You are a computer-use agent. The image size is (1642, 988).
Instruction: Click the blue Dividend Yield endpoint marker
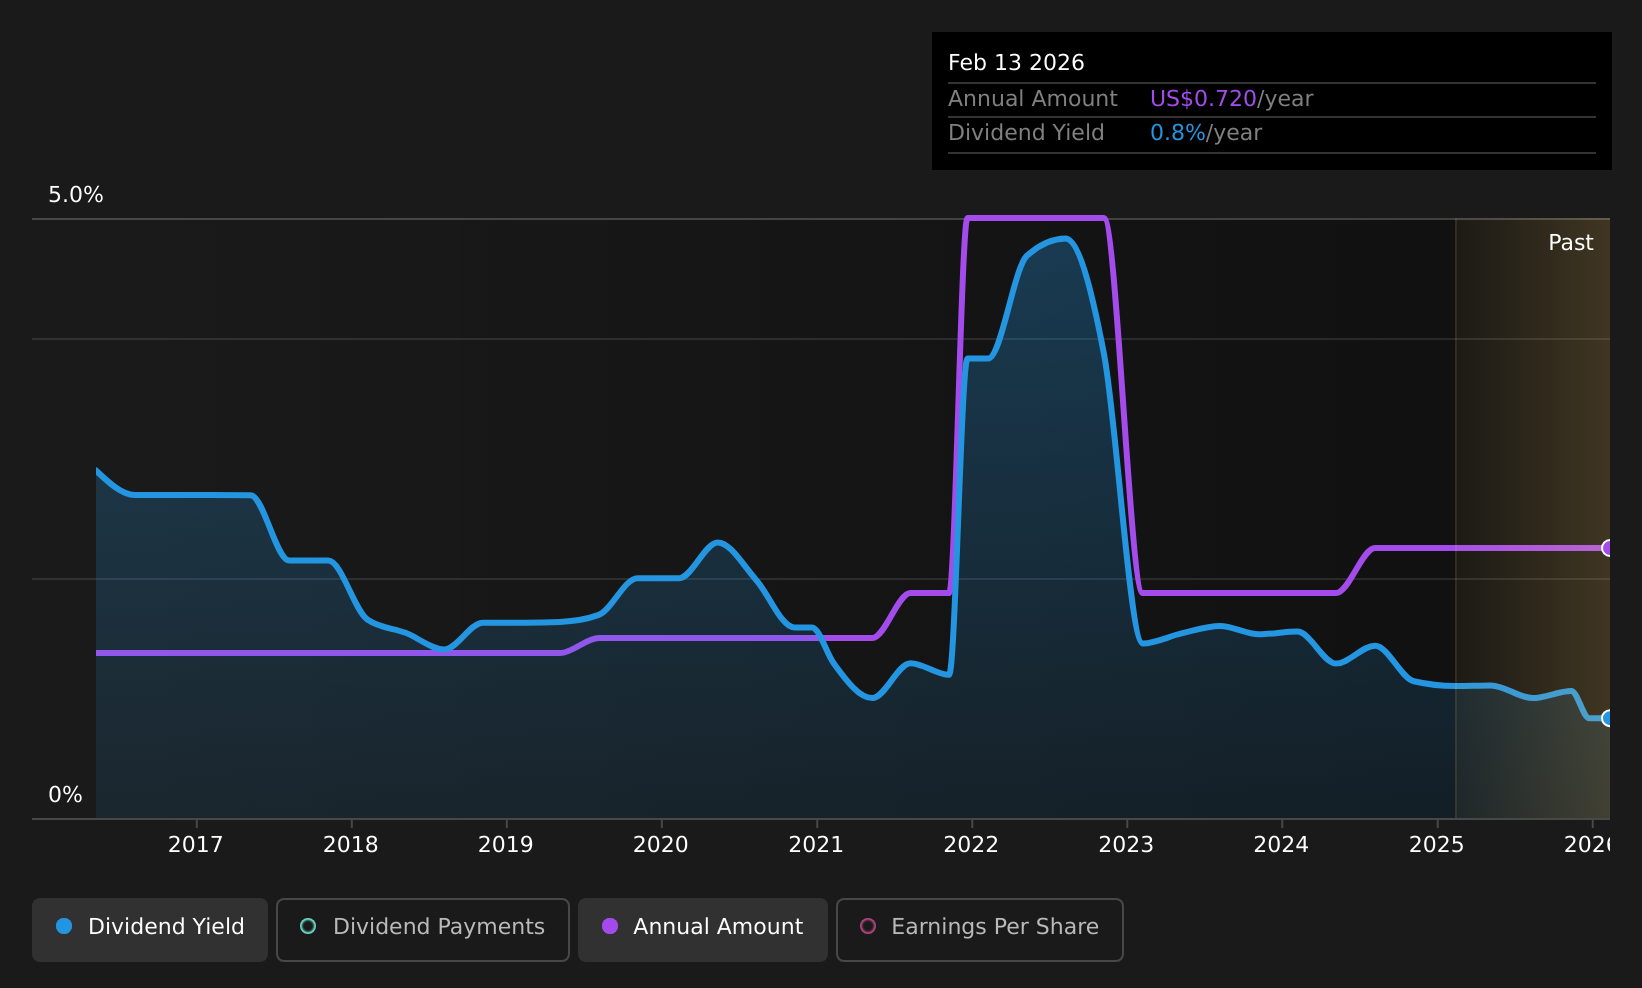[1608, 718]
